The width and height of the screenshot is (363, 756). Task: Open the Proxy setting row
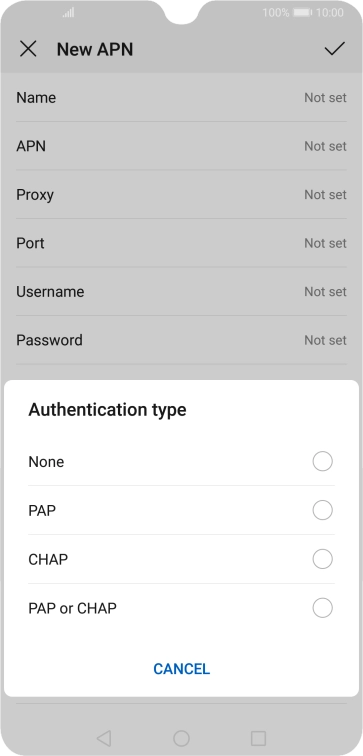[181, 195]
